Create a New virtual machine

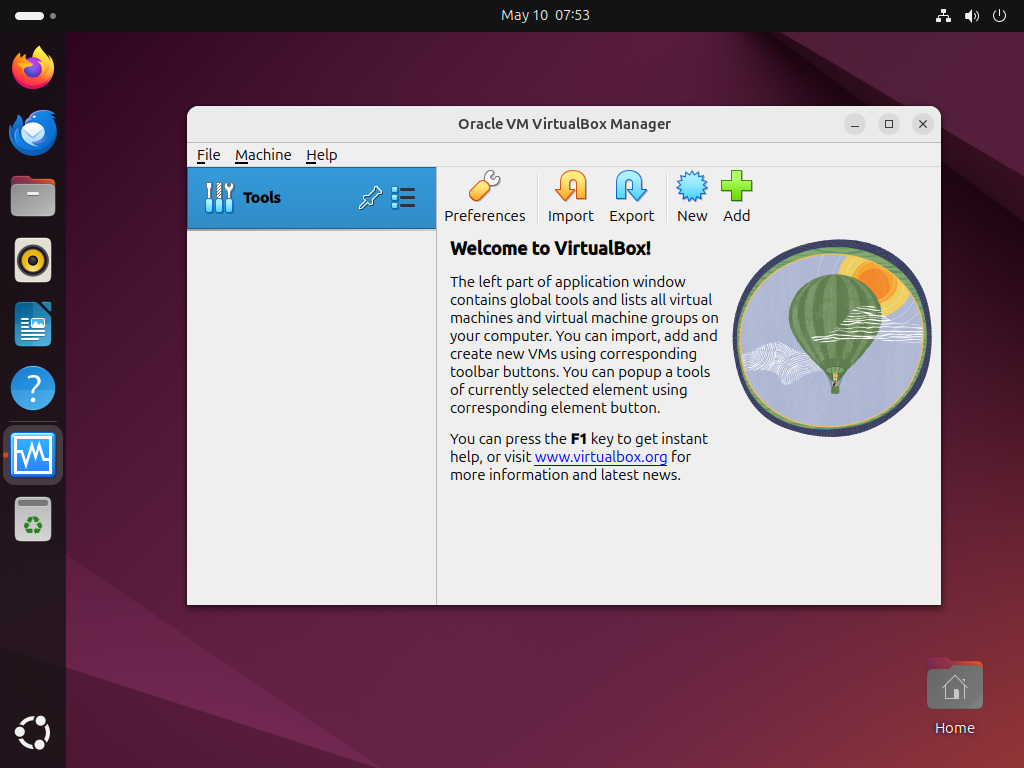[692, 197]
